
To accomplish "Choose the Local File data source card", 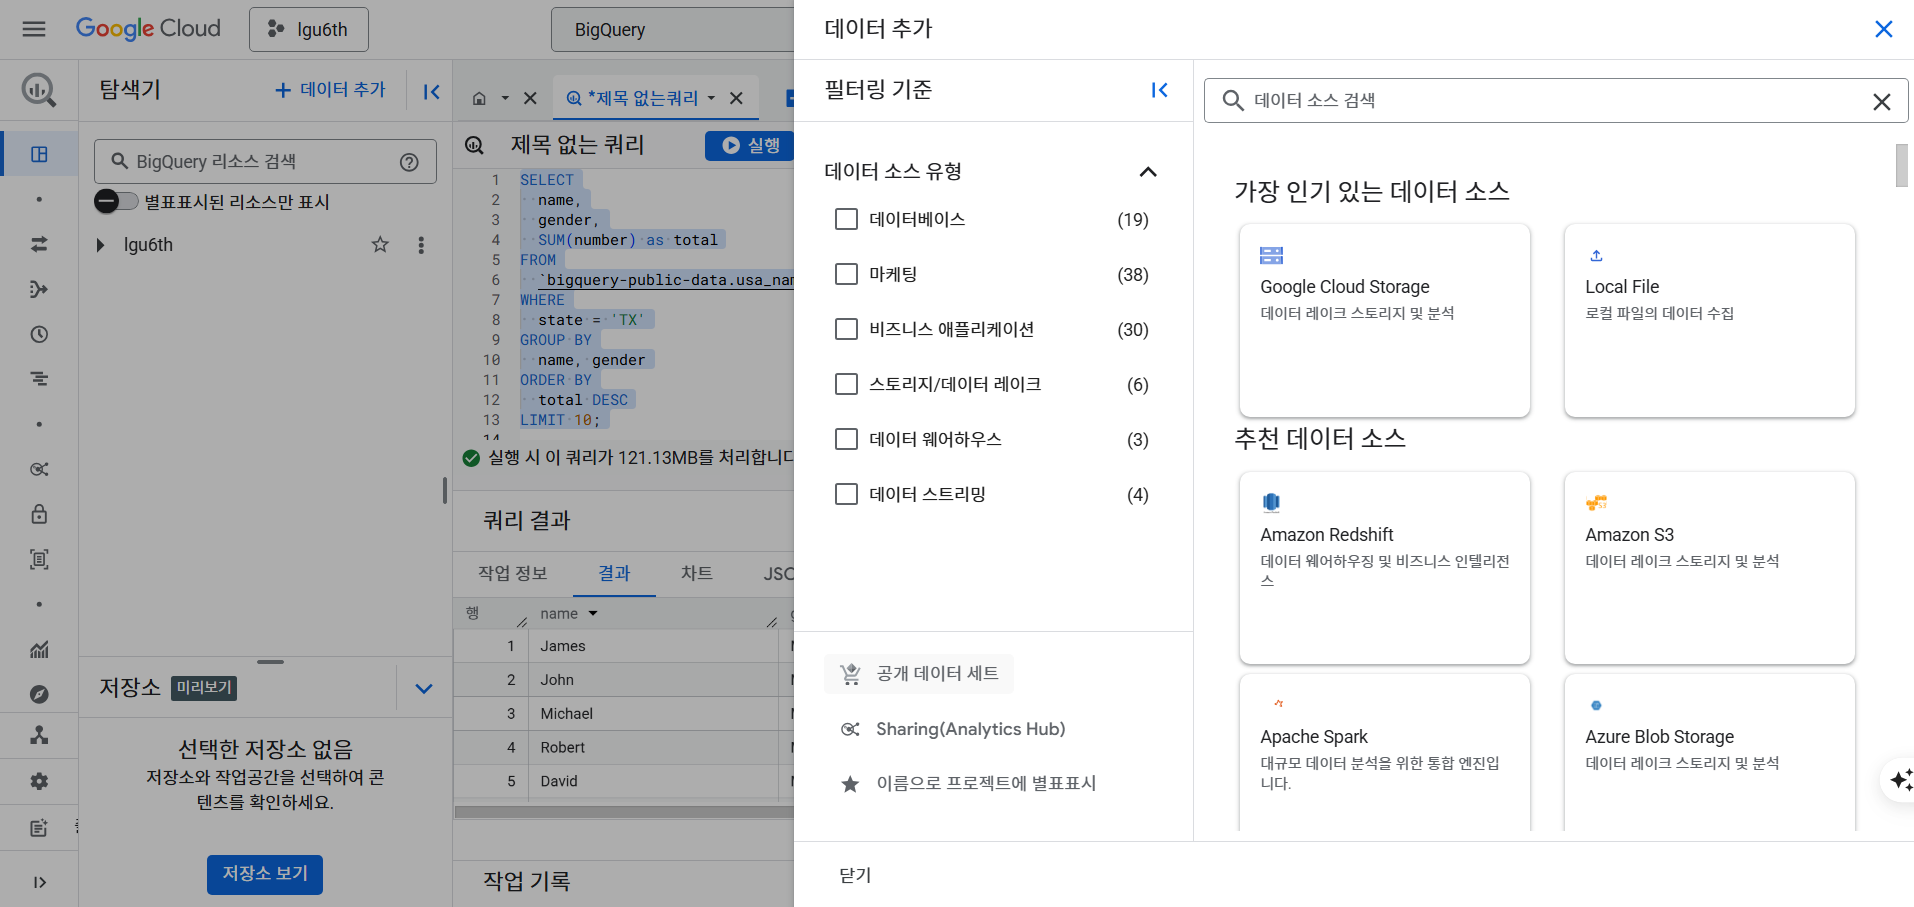I will point(1709,320).
